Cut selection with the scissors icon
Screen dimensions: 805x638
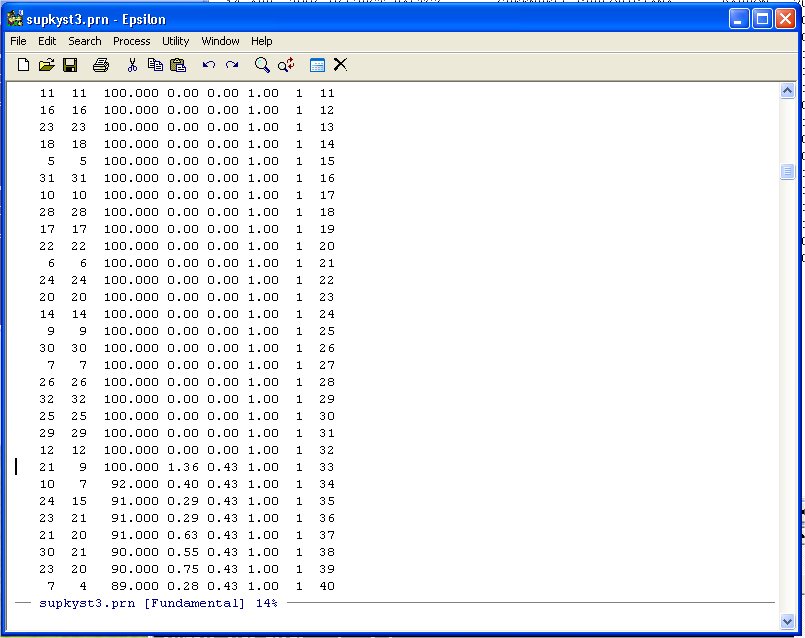132,65
